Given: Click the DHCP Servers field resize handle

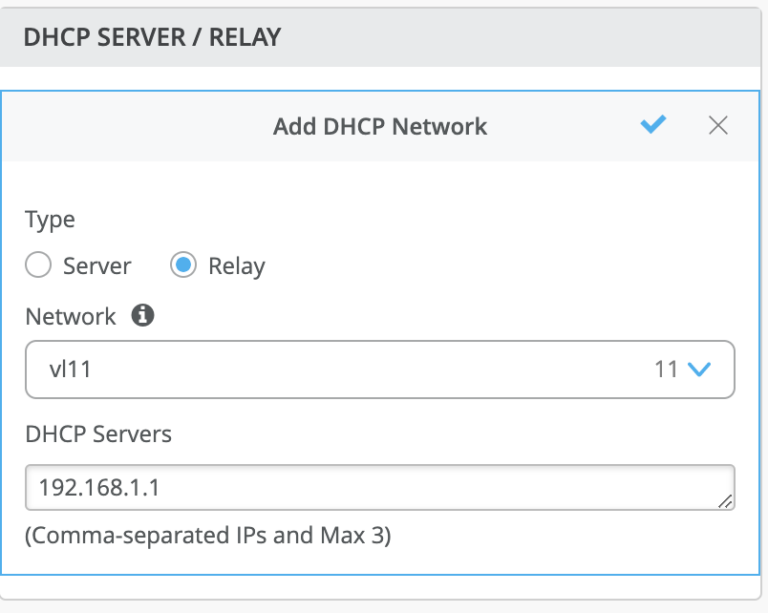Looking at the screenshot, I should pyautogui.click(x=725, y=501).
